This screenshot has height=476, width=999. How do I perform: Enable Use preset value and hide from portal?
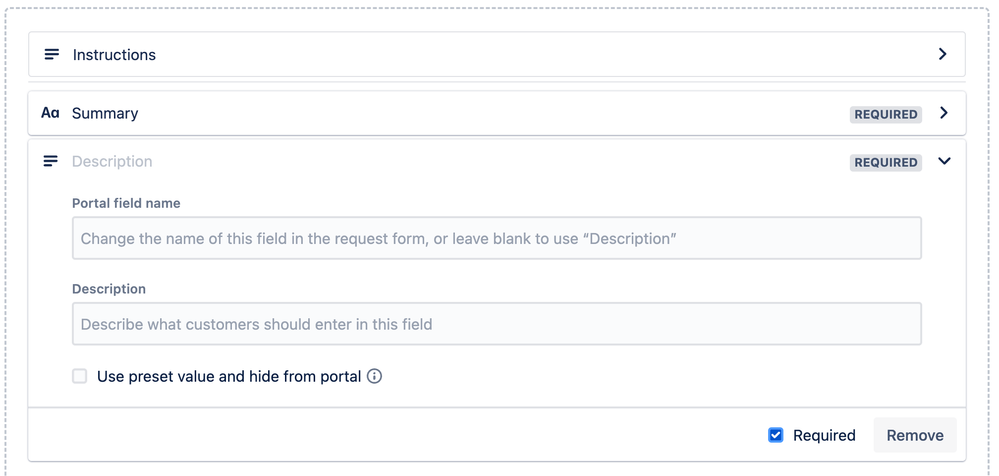tap(80, 377)
